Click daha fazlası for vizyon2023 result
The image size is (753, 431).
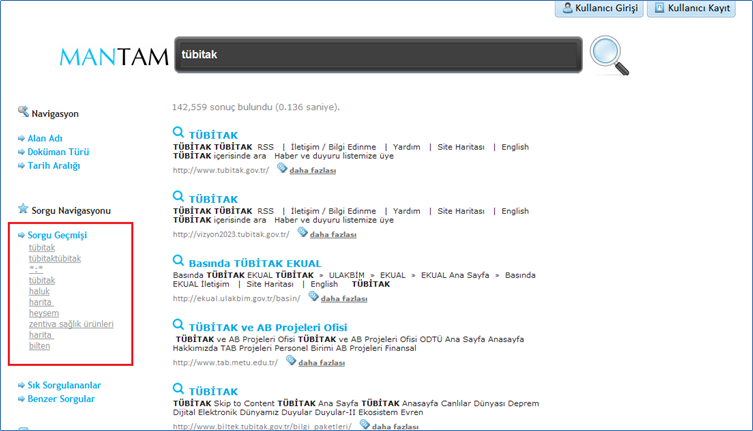[x=333, y=234]
